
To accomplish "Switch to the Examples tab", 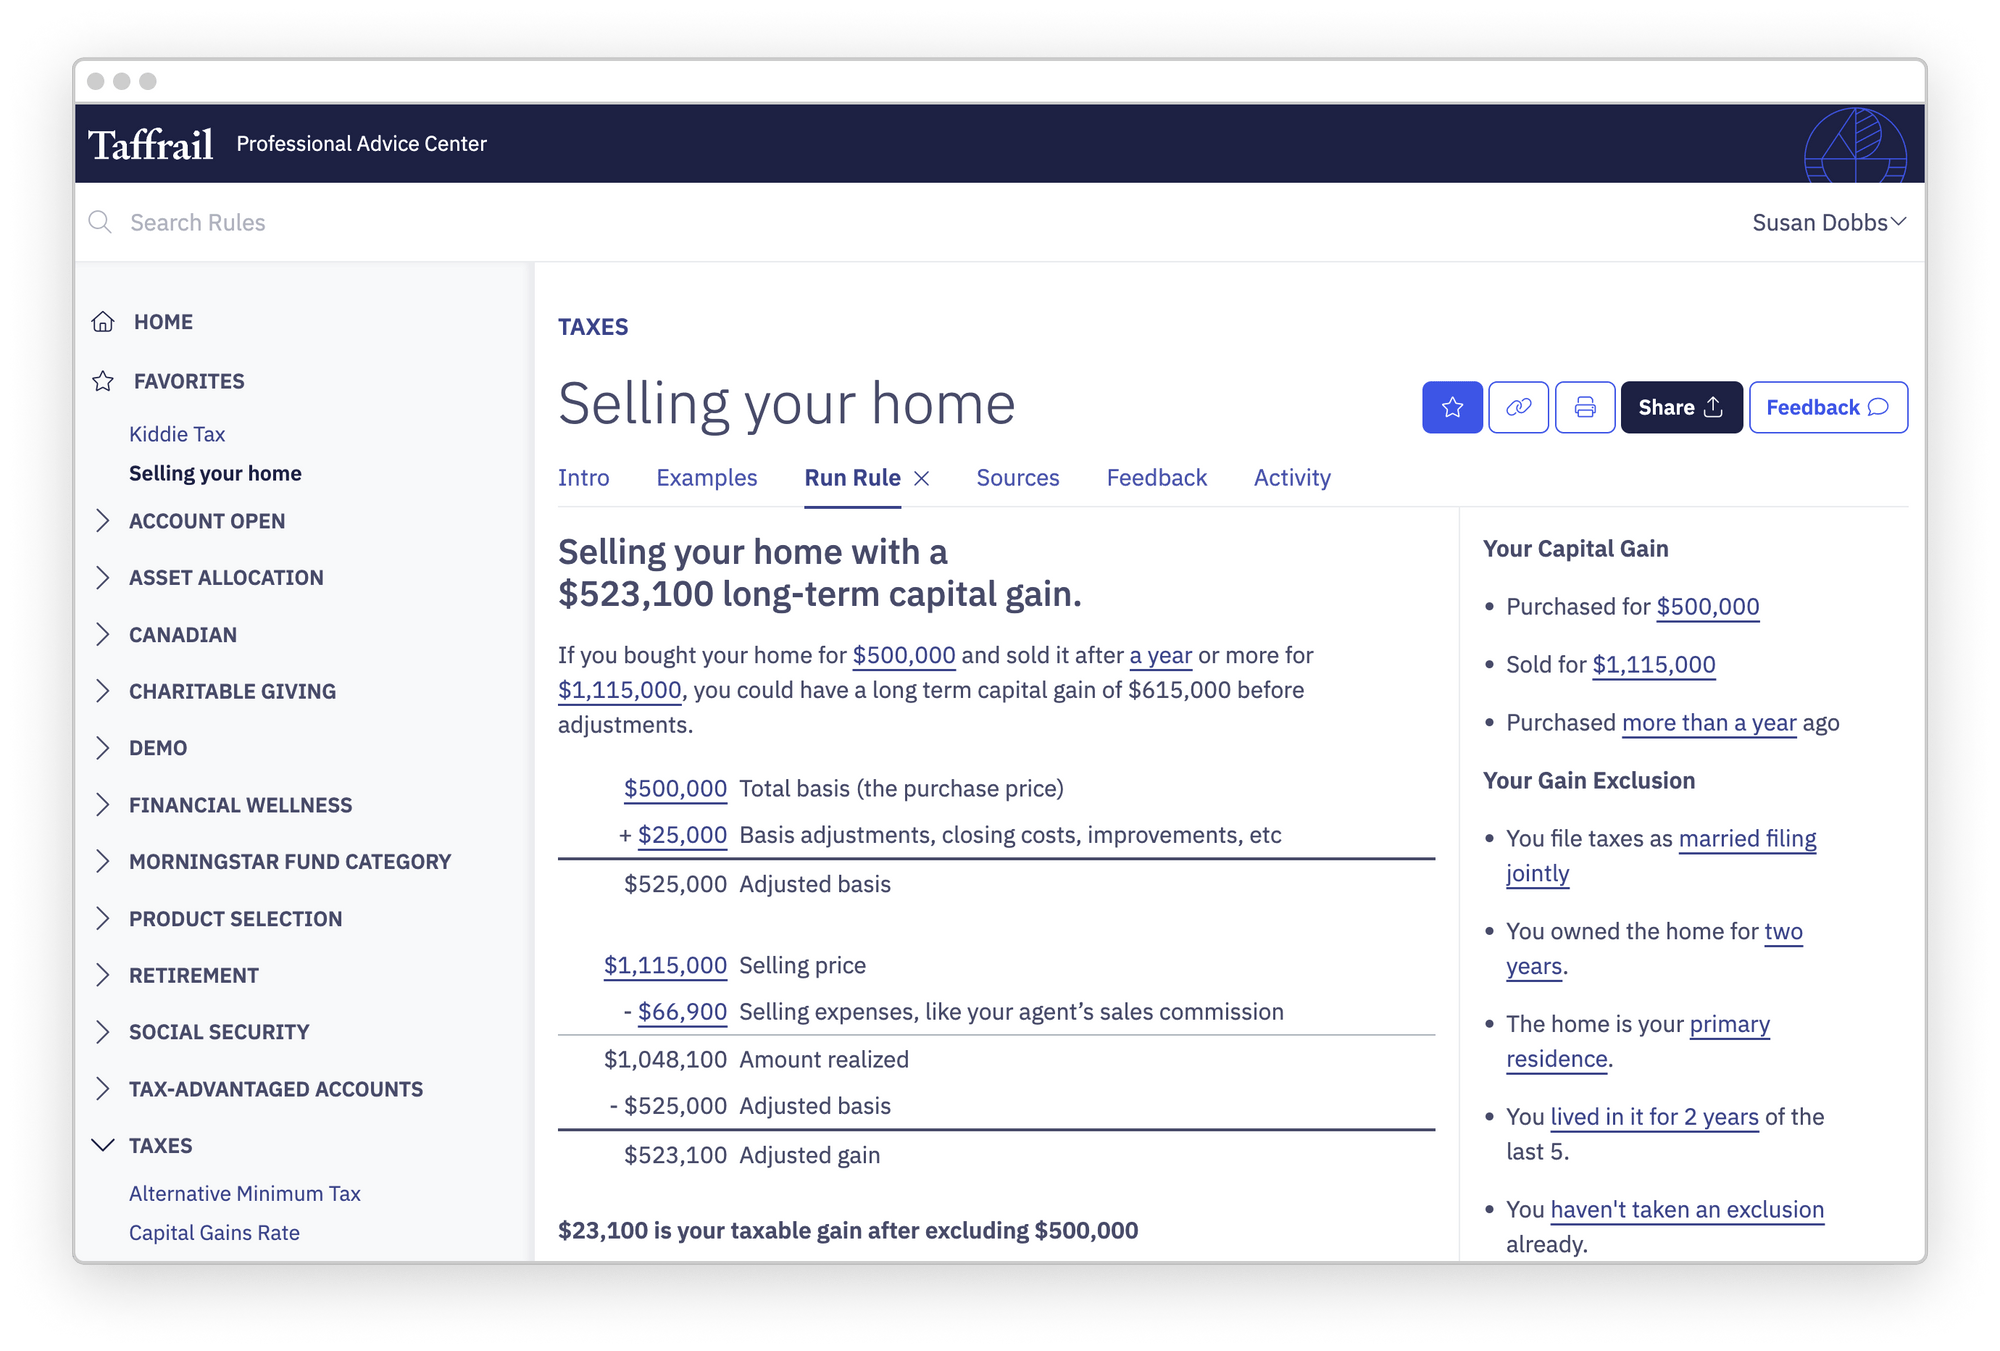I will (x=706, y=478).
